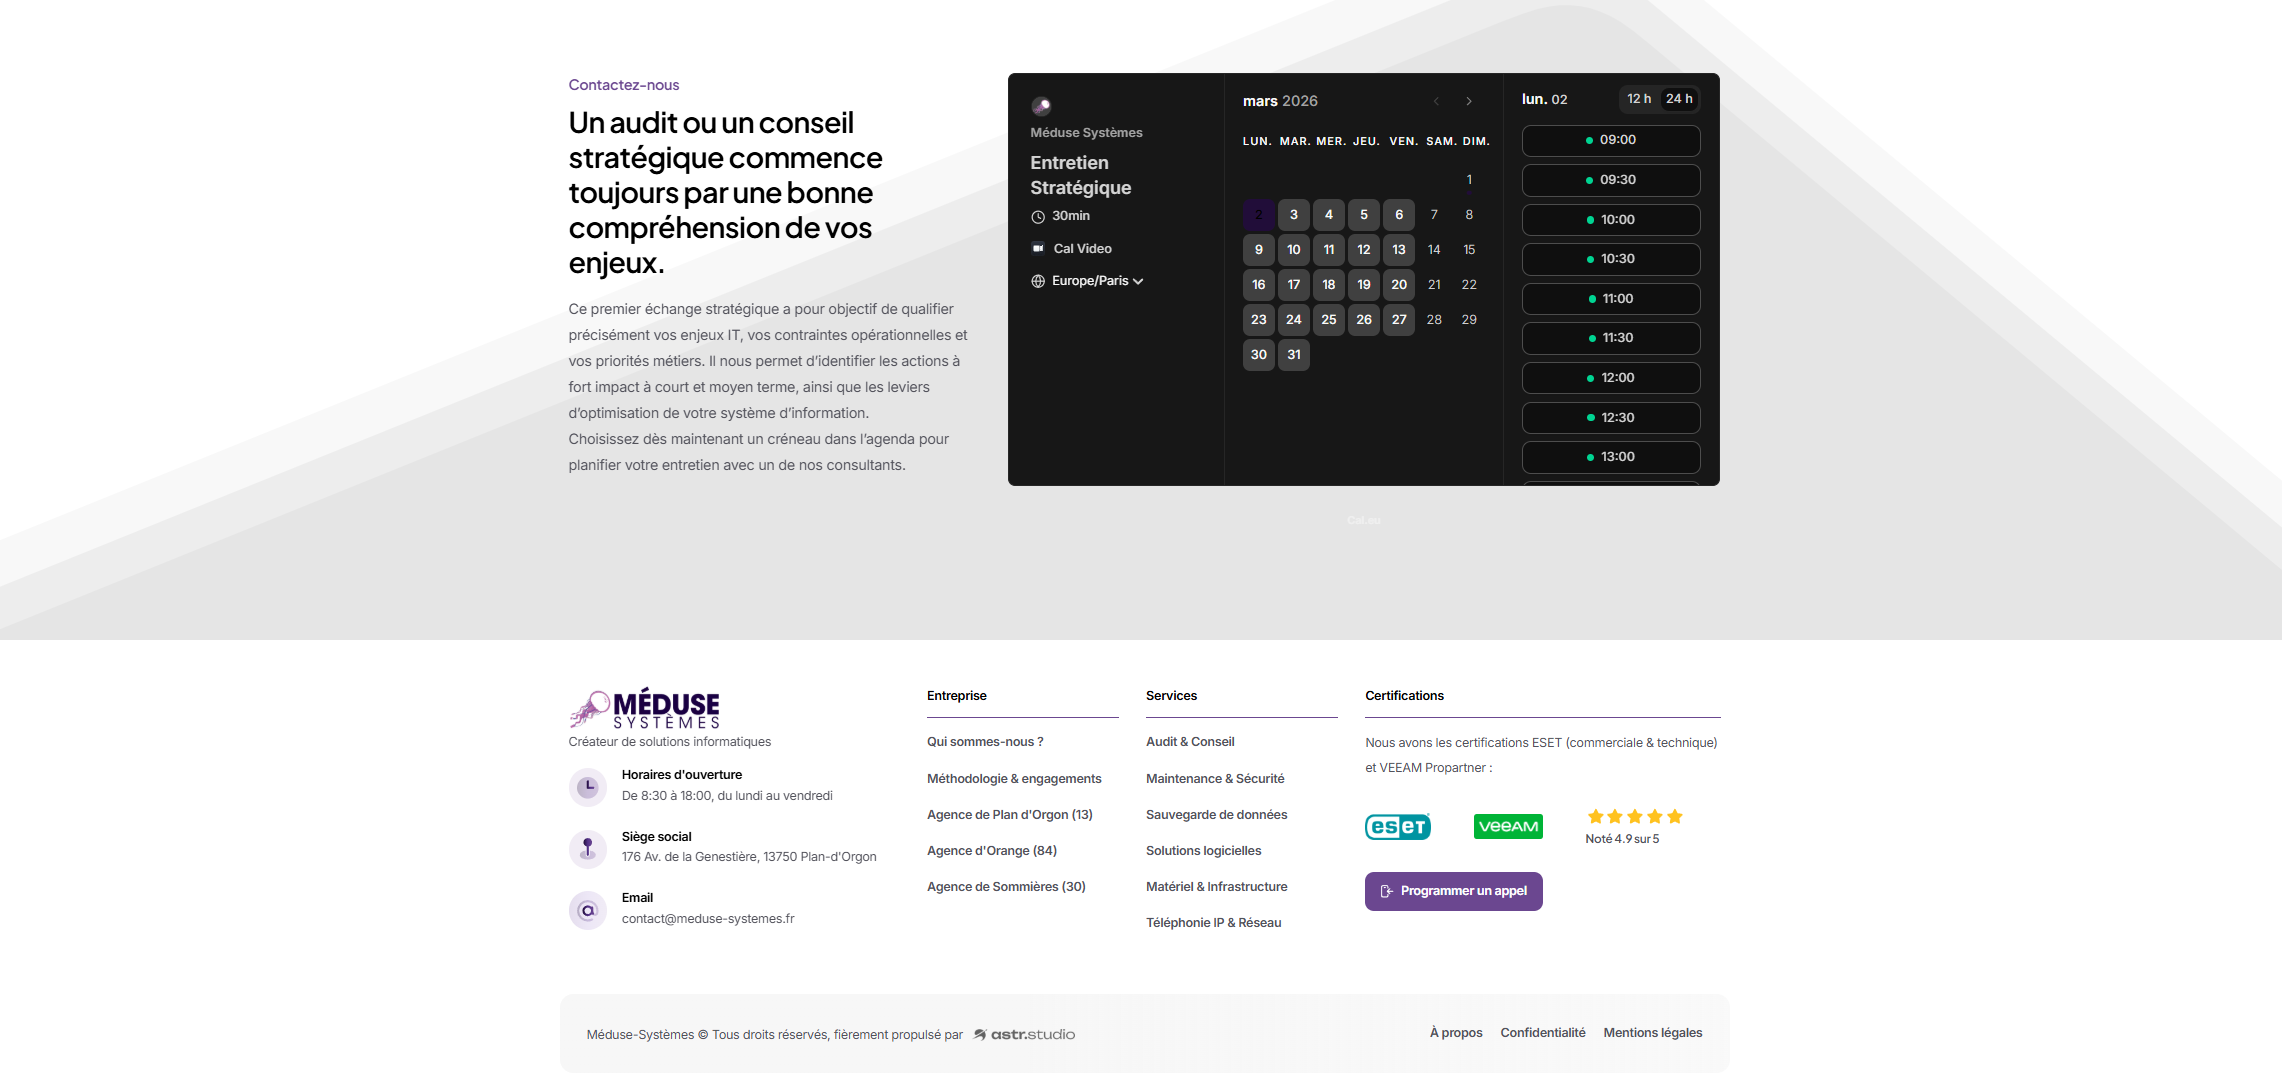This screenshot has width=2282, height=1074.
Task: Go to previous month in calendar
Action: (1436, 102)
